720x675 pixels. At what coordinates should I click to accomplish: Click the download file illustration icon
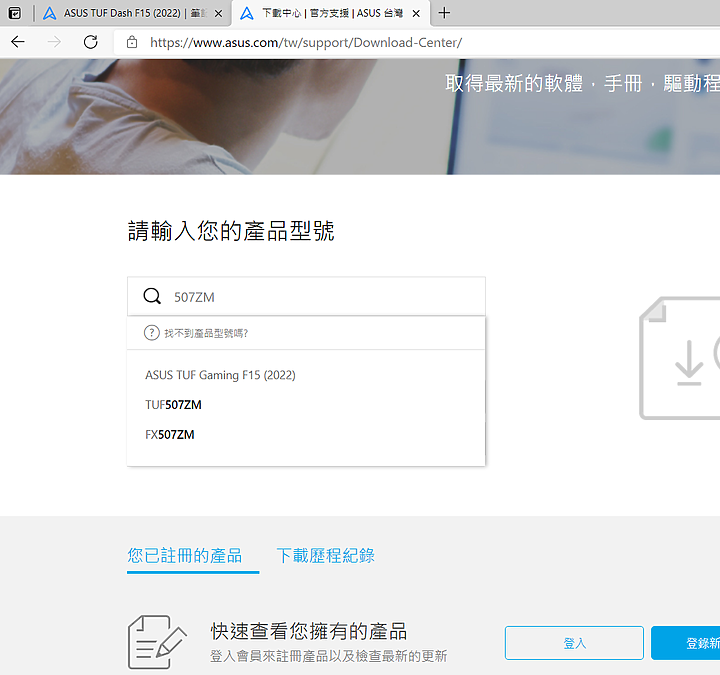point(680,358)
